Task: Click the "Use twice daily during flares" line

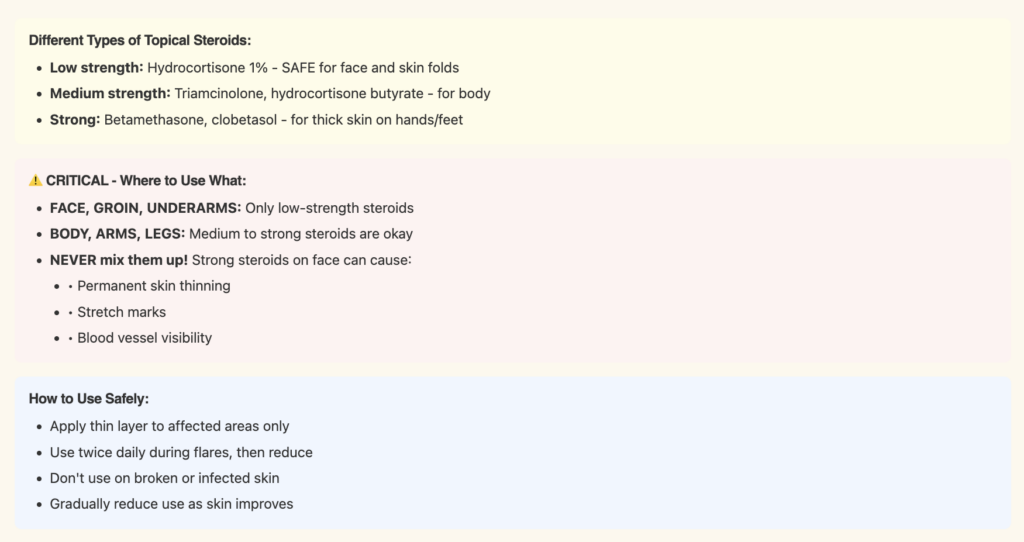Action: click(181, 452)
